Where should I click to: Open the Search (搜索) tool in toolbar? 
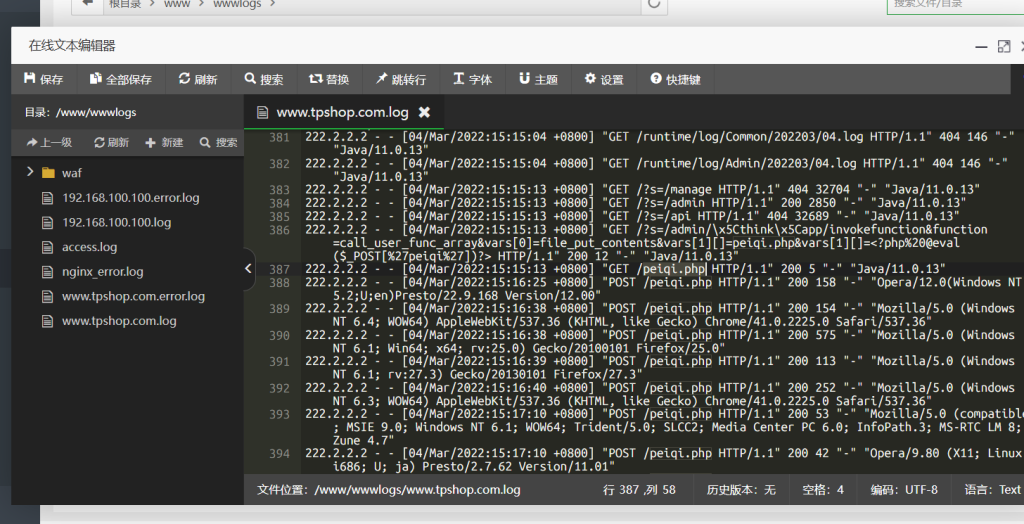click(264, 80)
